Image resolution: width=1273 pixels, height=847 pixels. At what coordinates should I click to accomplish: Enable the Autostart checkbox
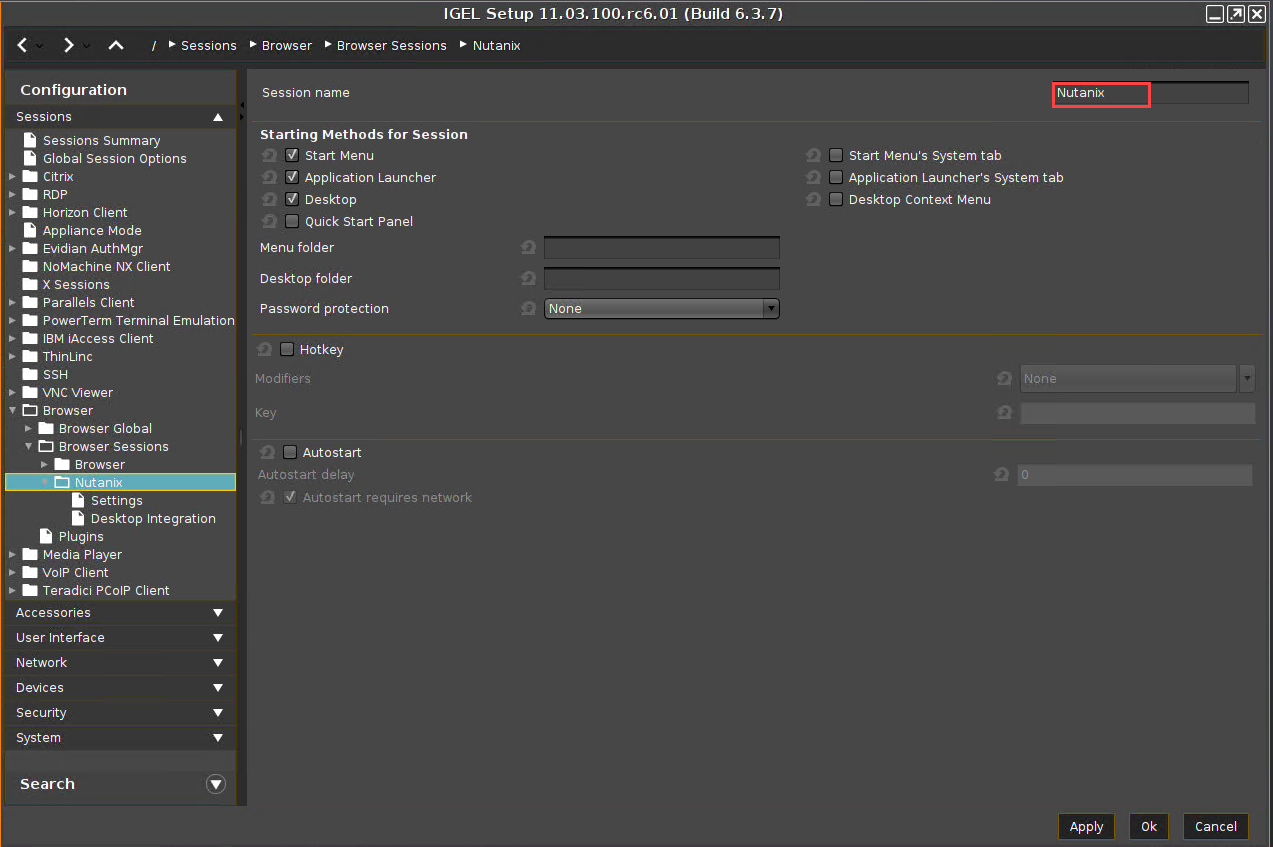tap(291, 453)
